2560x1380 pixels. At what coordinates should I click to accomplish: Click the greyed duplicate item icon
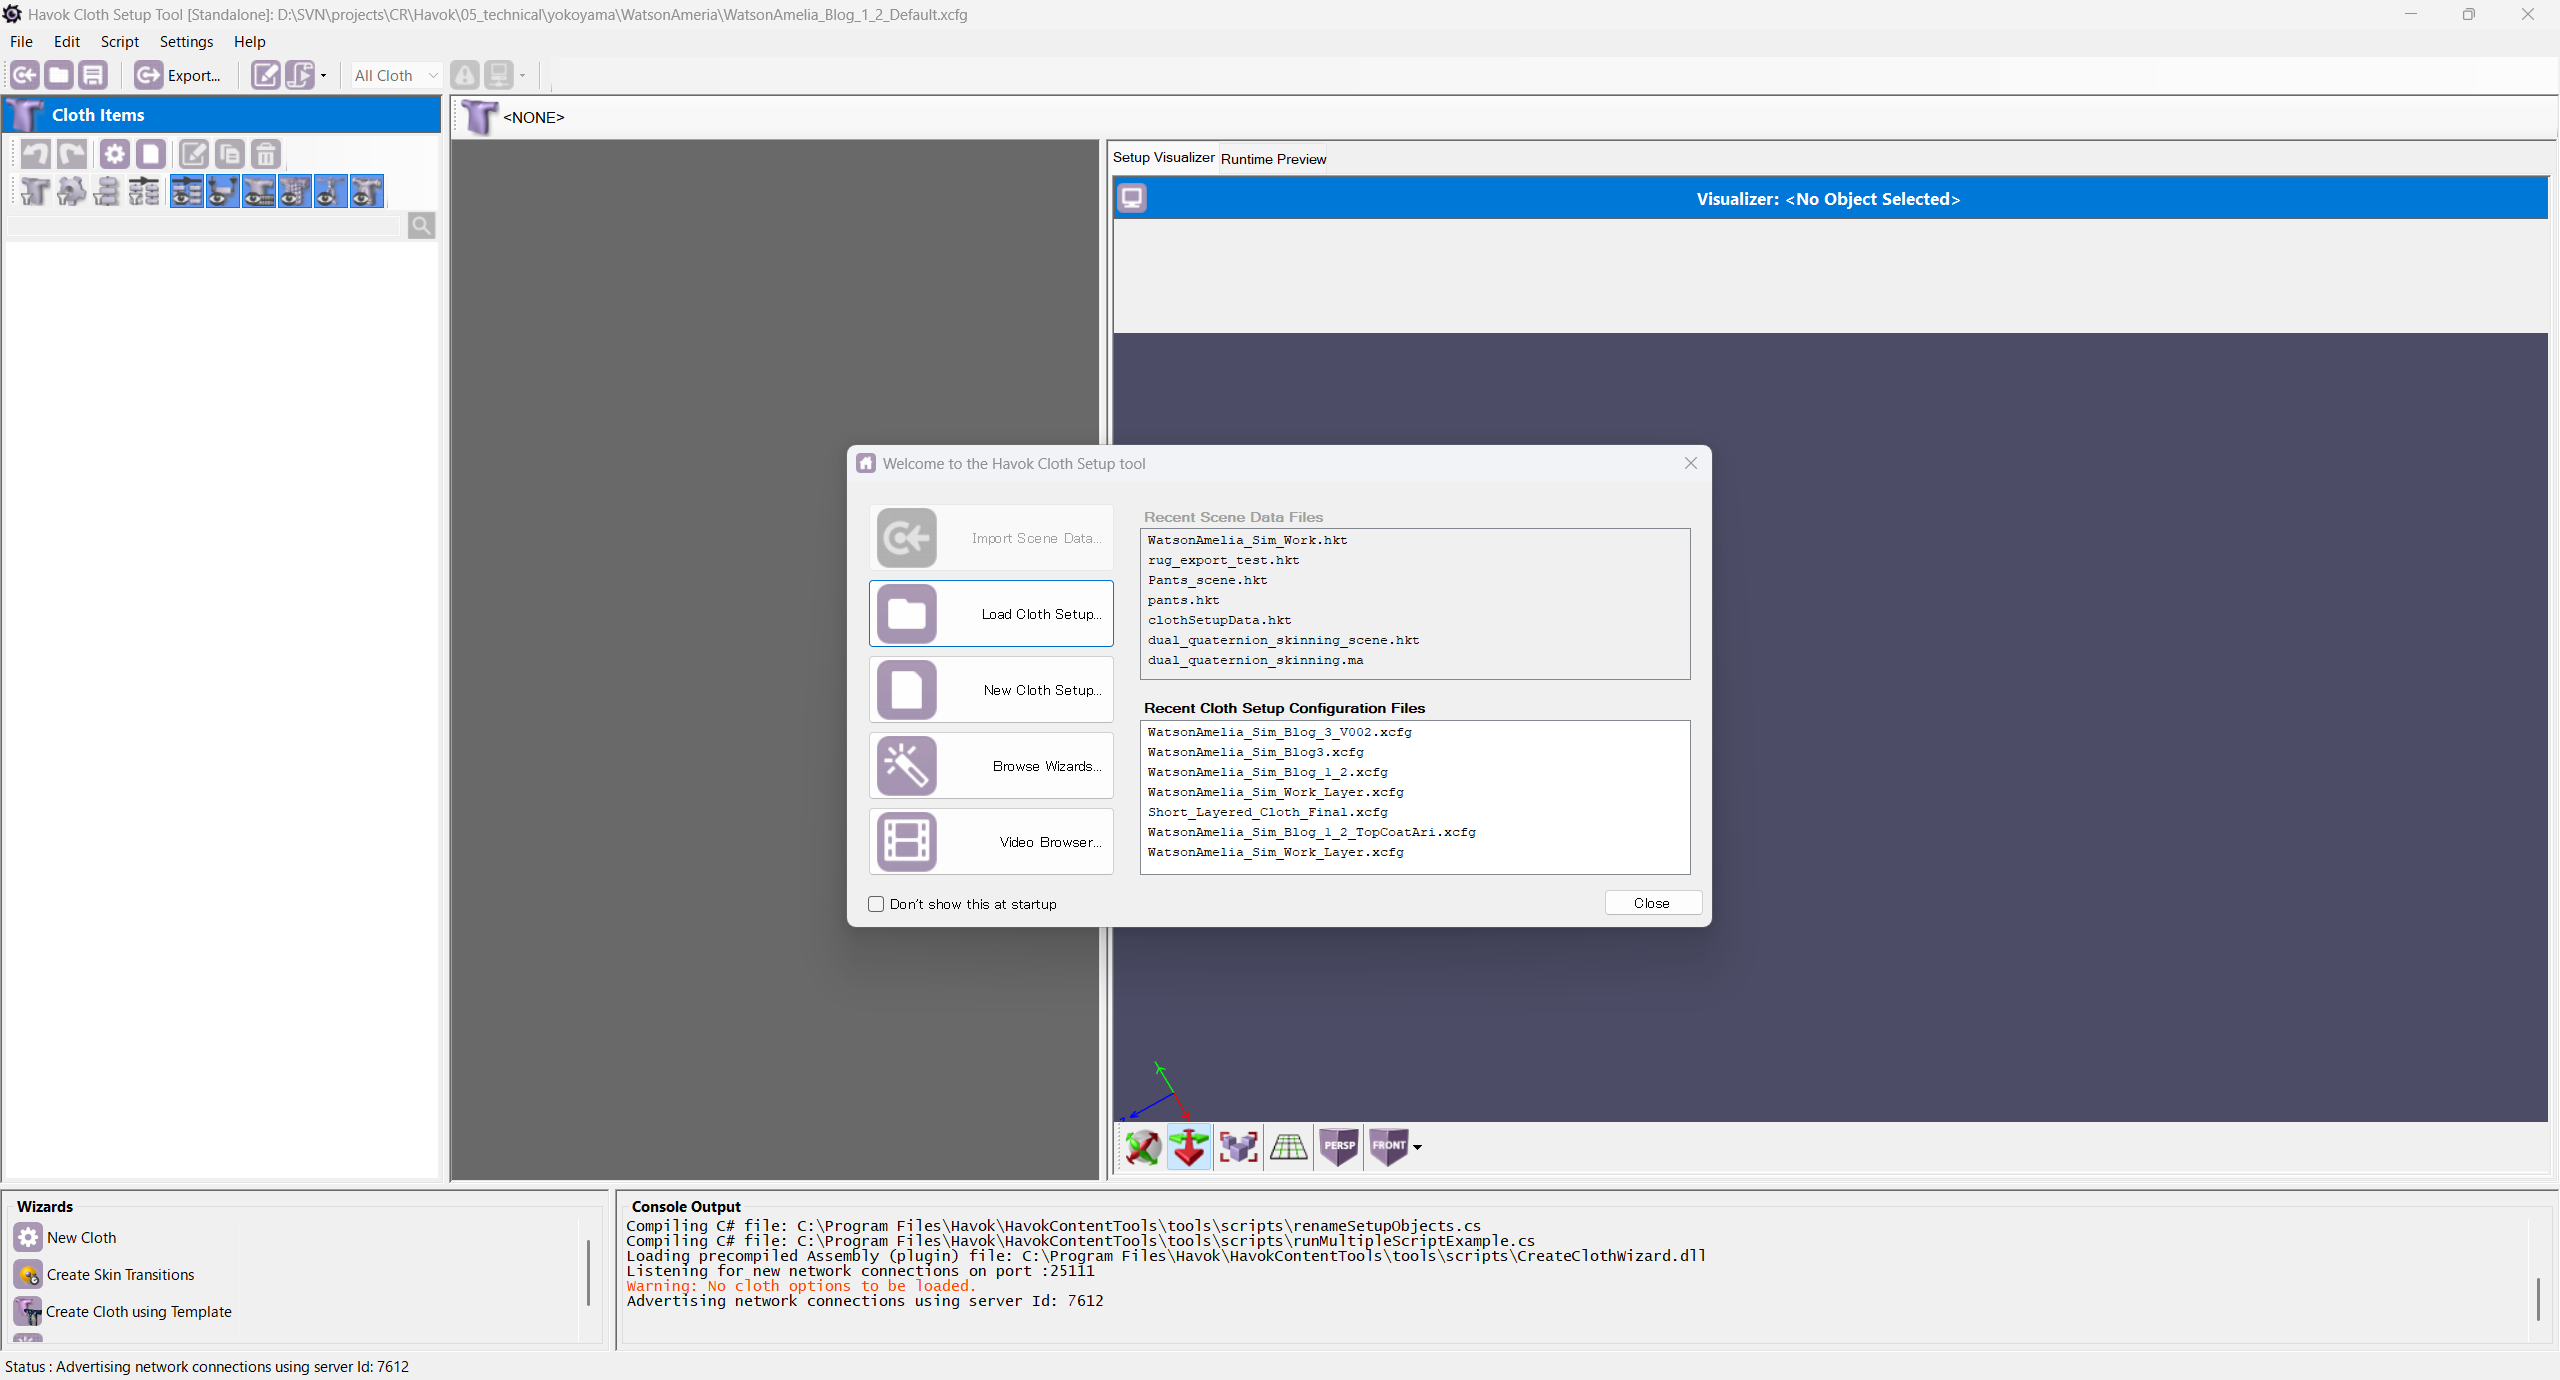230,154
